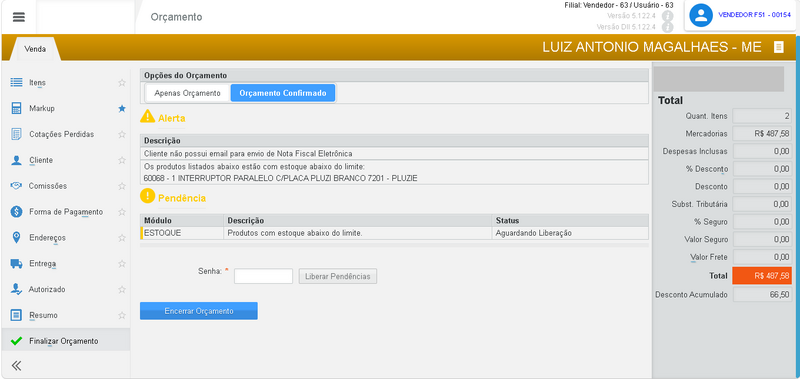Click the Markup calculator icon
The height and width of the screenshot is (379, 800).
[x=16, y=108]
